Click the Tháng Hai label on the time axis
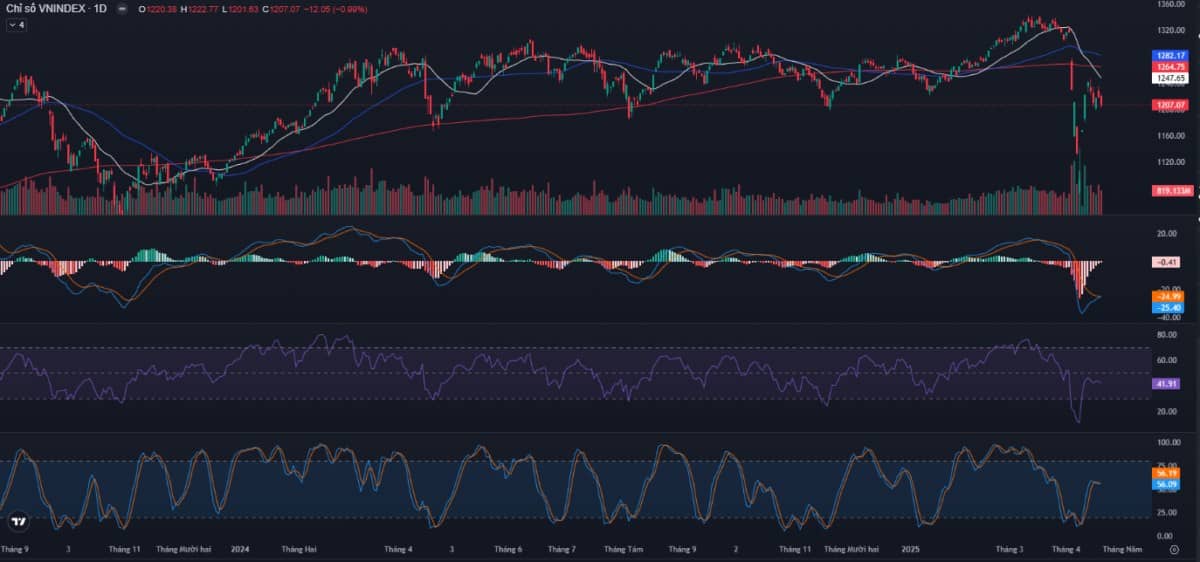This screenshot has height=562, width=1200. (299, 549)
